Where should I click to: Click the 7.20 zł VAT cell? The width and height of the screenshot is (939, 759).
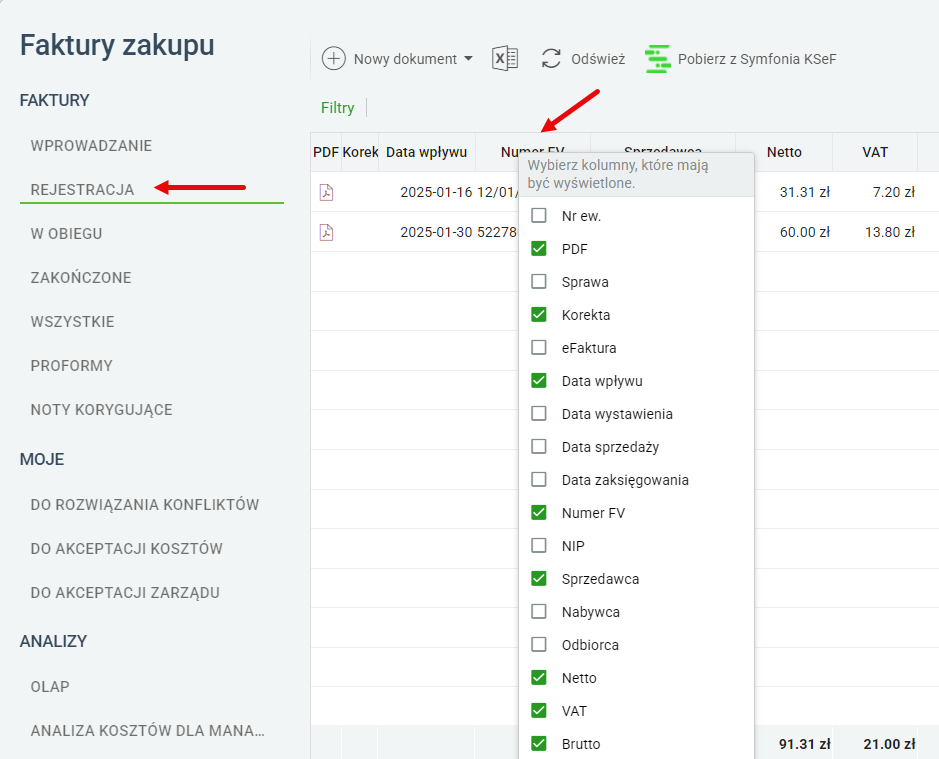(893, 192)
